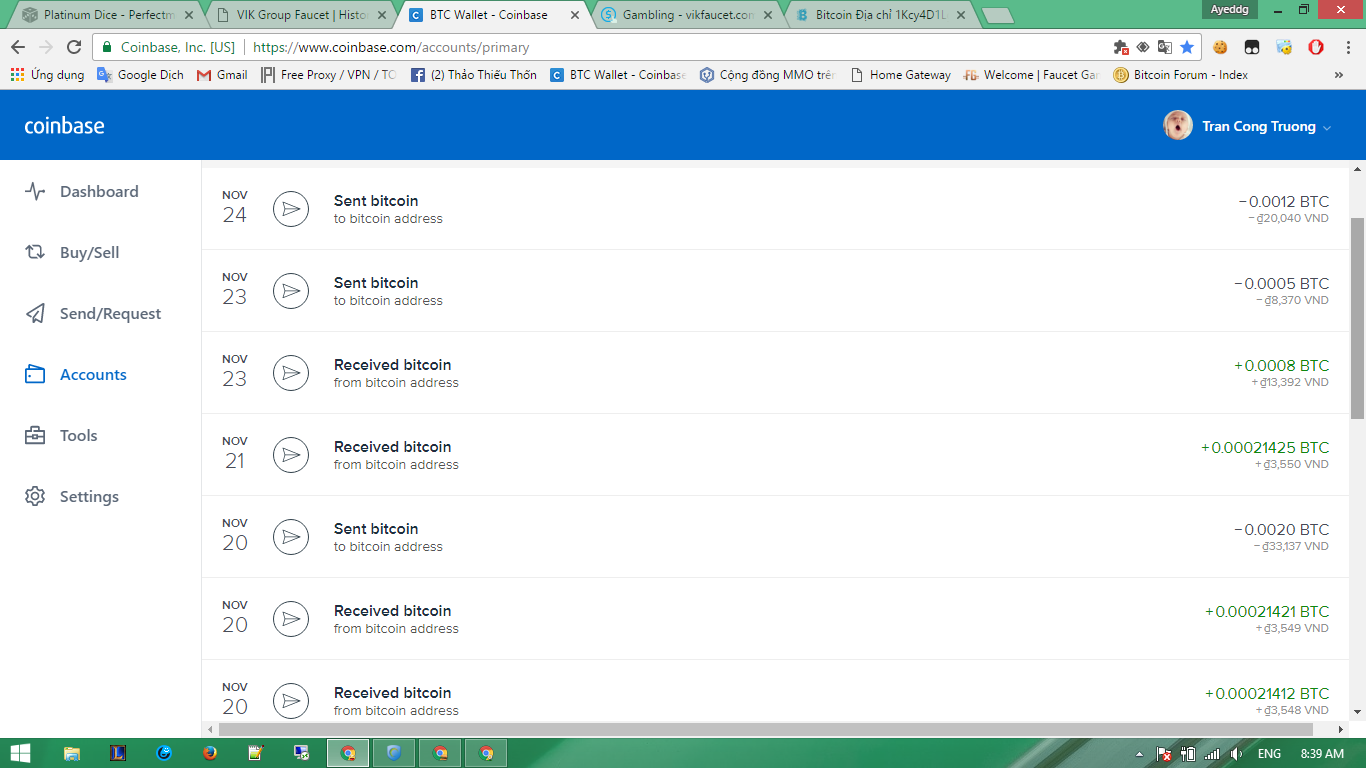Open File Explorer from the taskbar
Screen dimensions: 1366x768
pos(72,753)
